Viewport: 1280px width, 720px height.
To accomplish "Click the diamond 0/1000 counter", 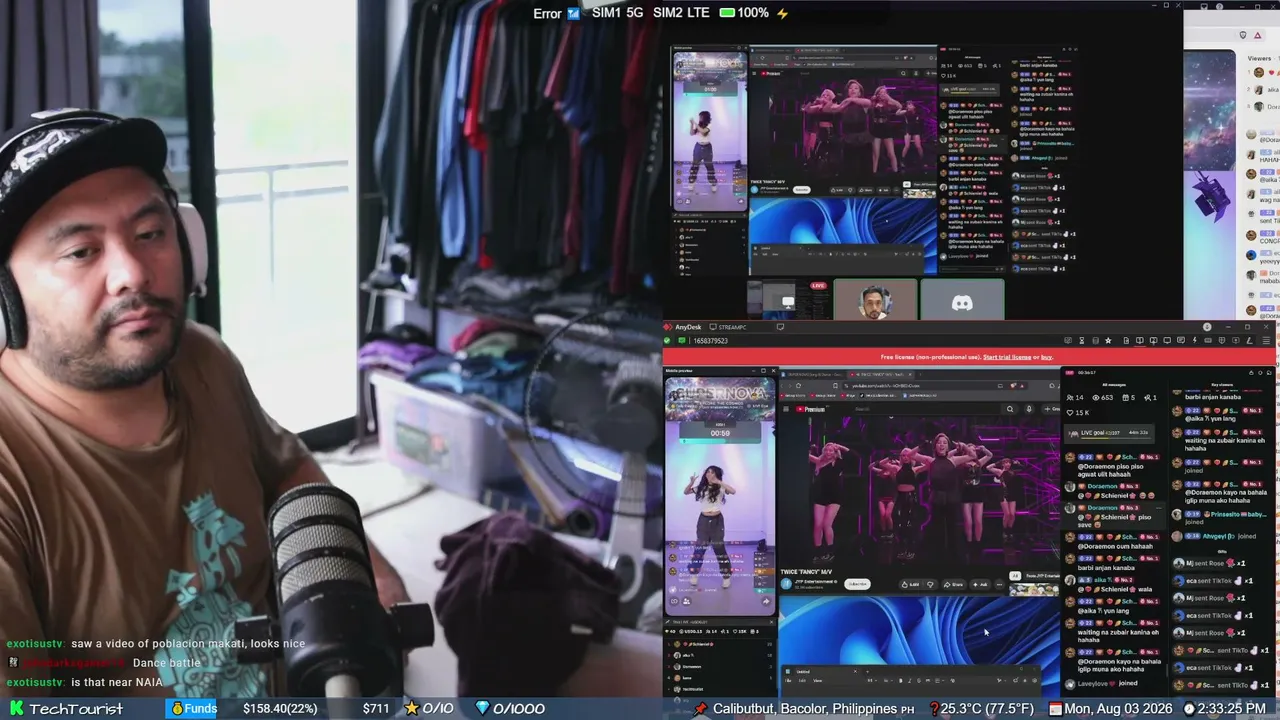I will click(x=510, y=708).
